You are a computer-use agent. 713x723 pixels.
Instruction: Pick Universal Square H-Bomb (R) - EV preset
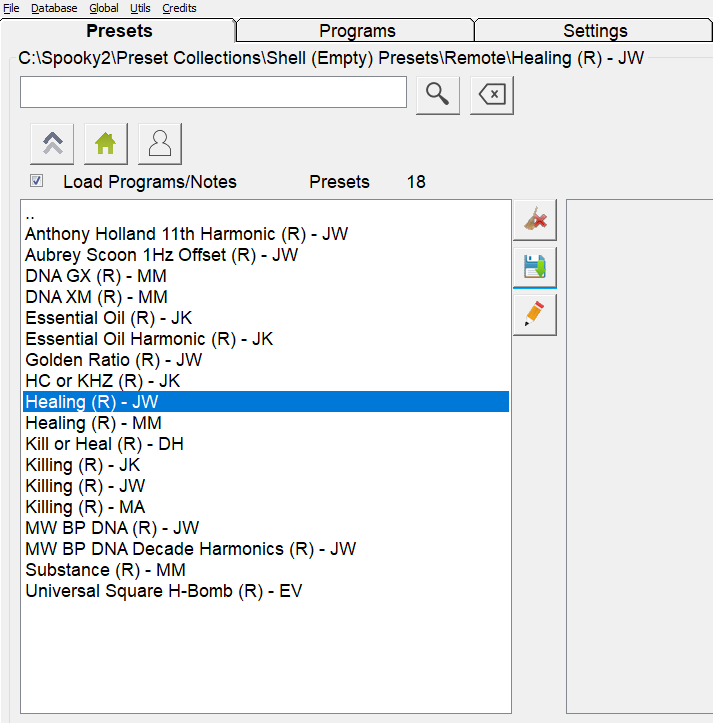pos(163,591)
